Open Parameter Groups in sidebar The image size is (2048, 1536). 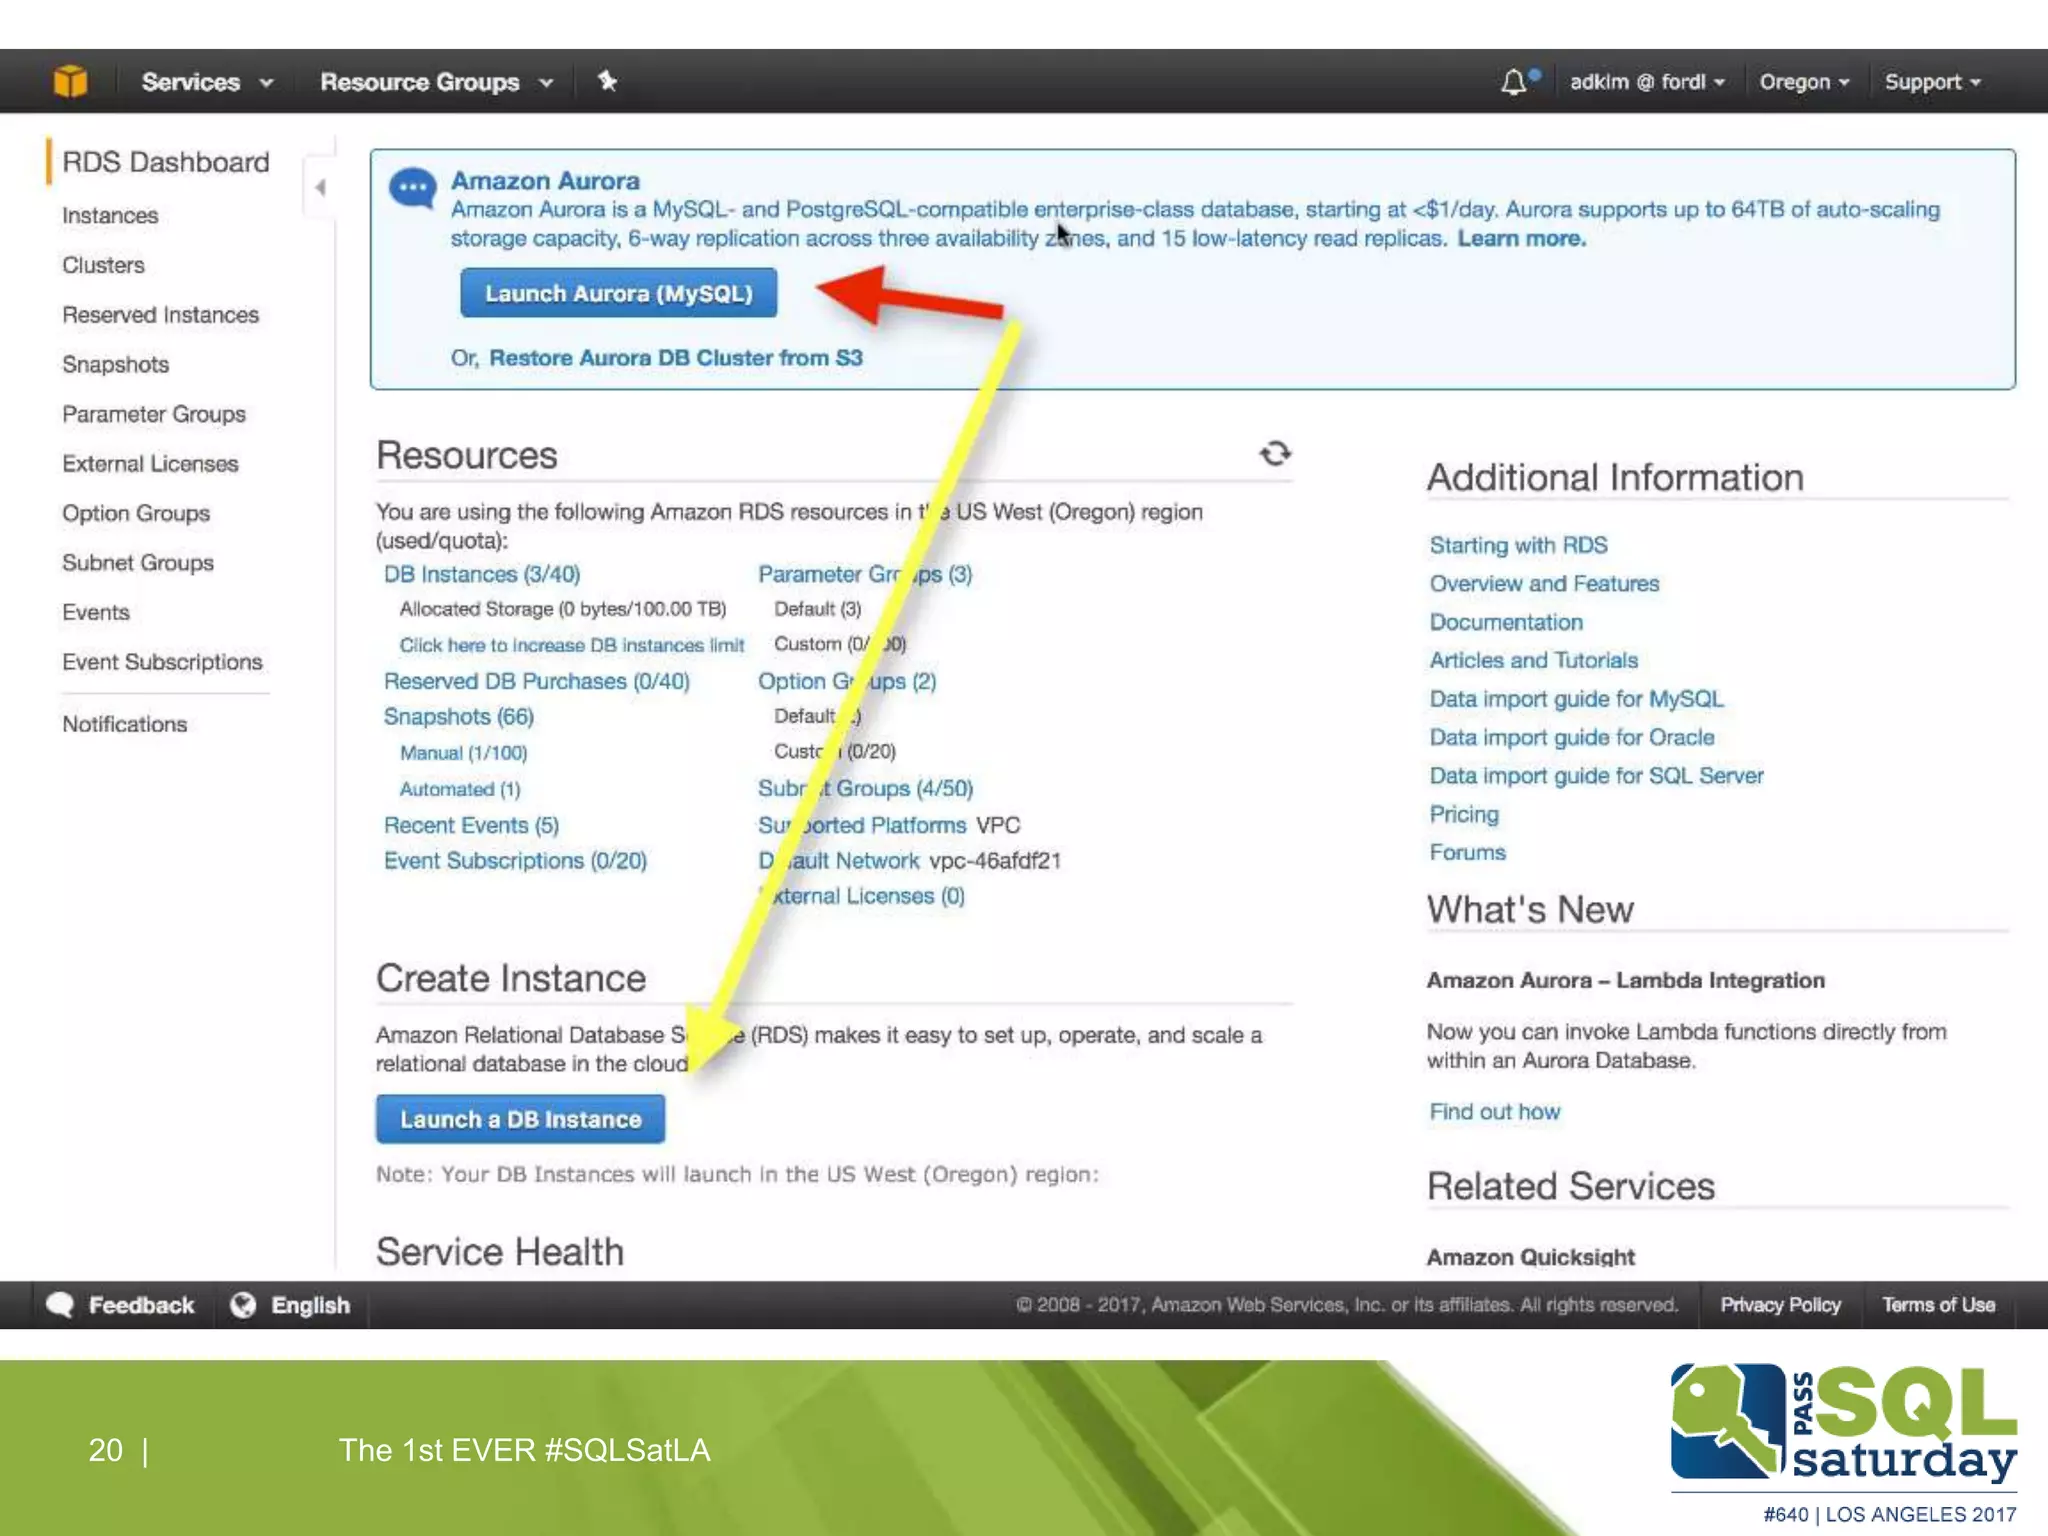[x=154, y=414]
